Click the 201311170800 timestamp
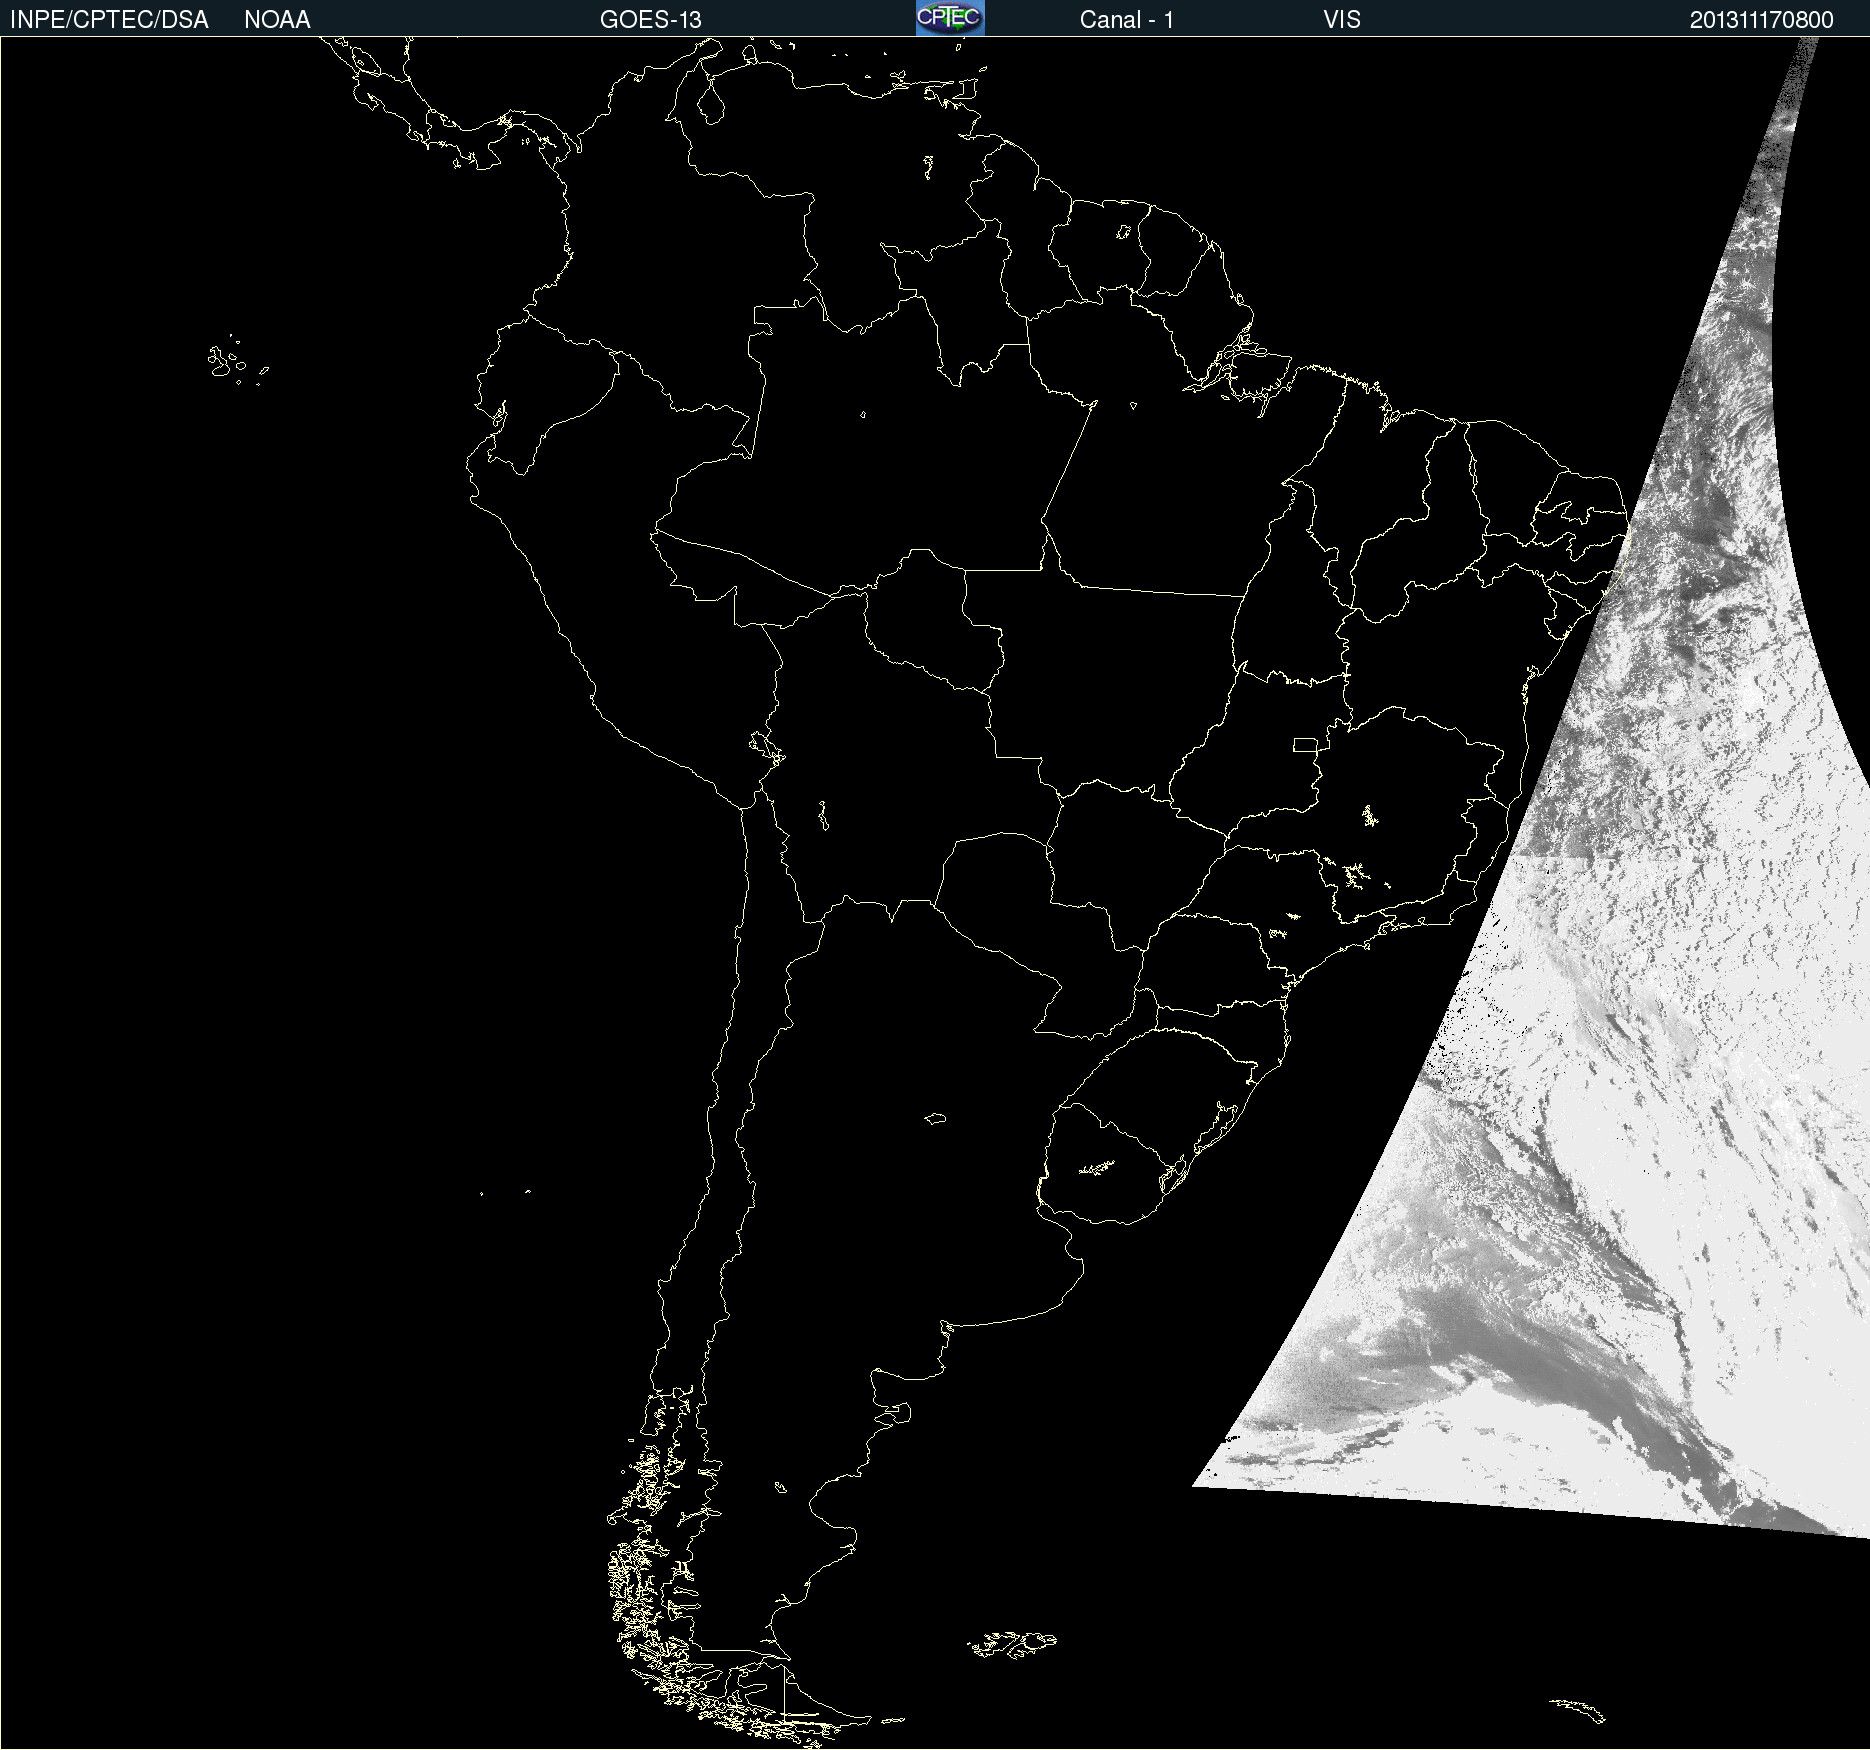 coord(1762,20)
